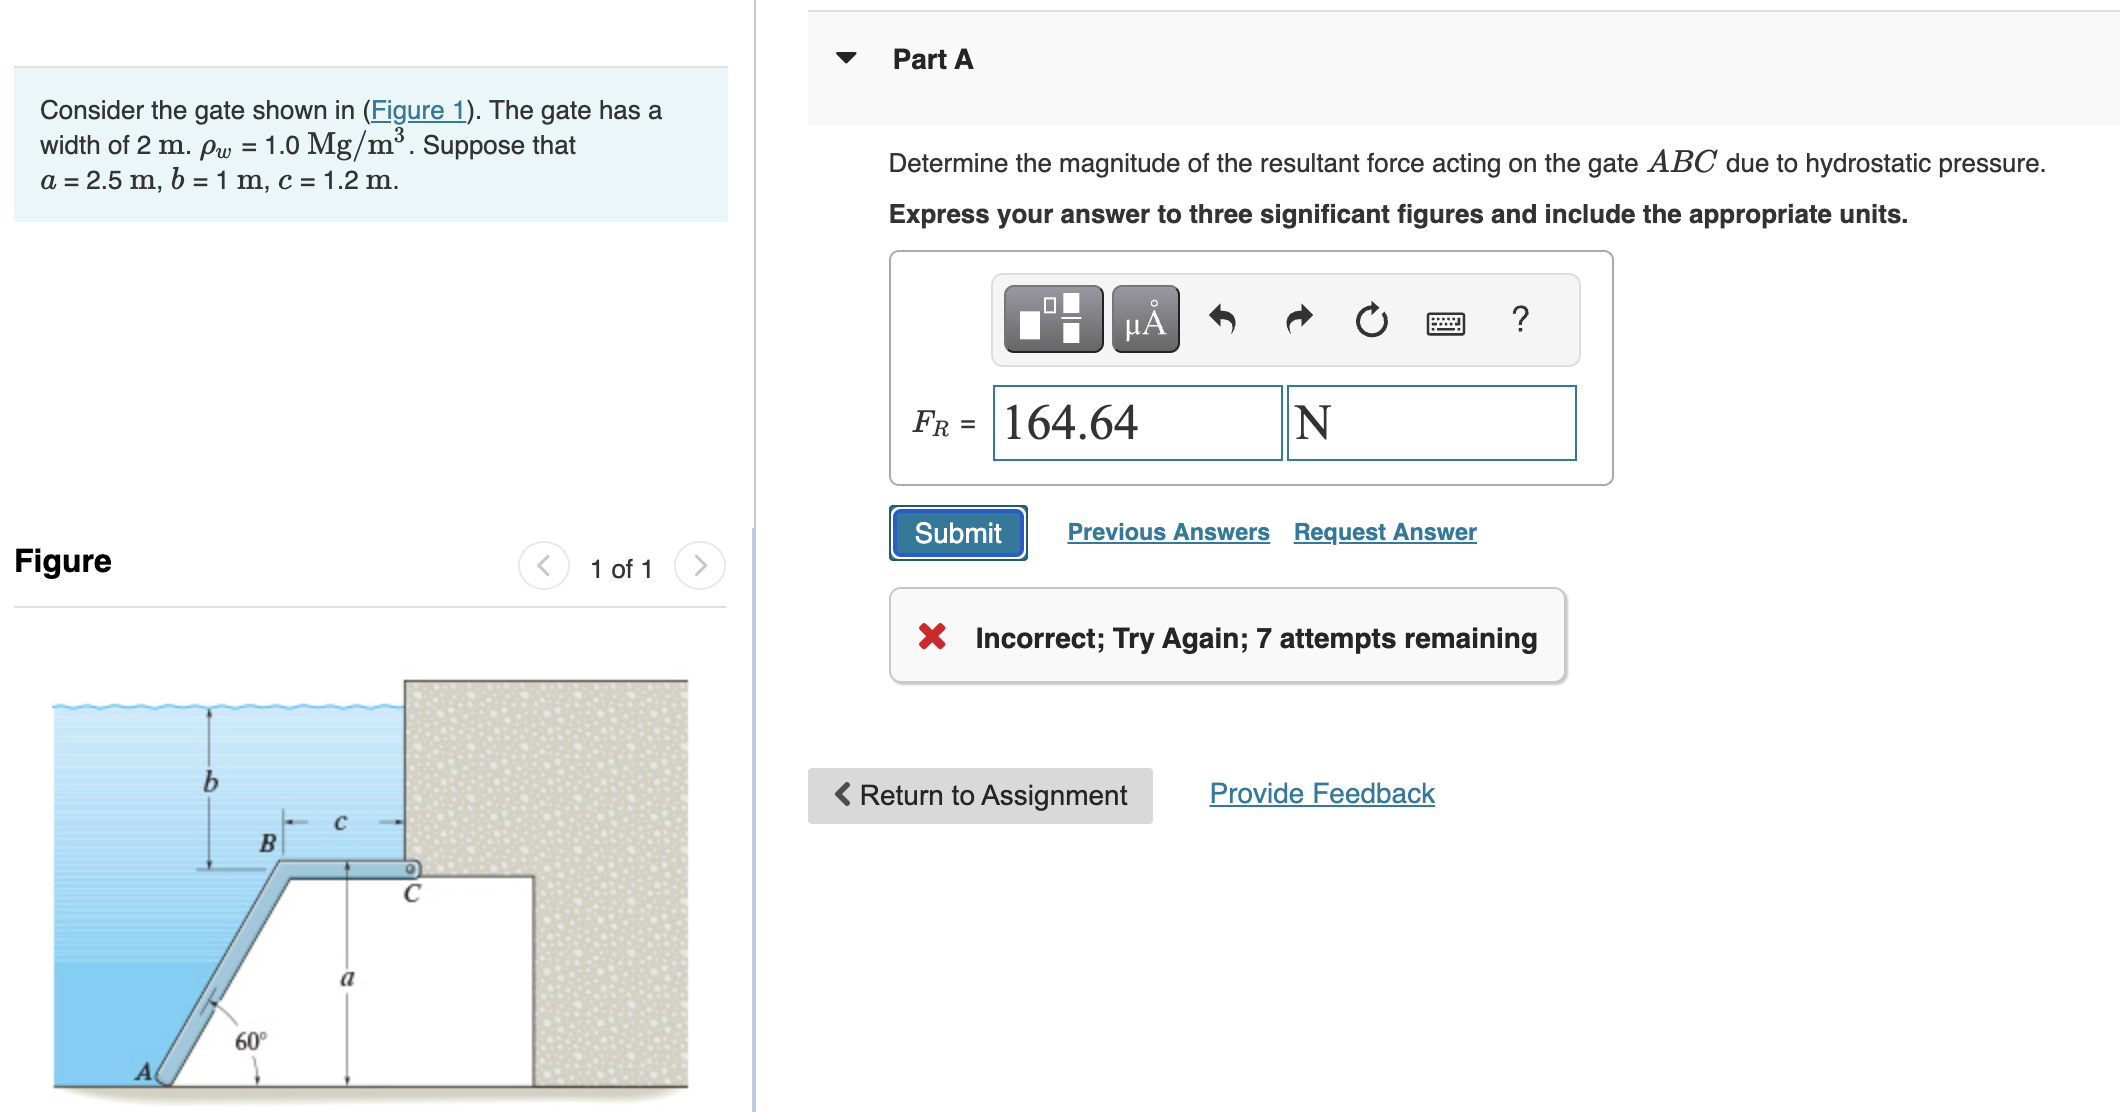Screen dimensions: 2120x1112
Task: Go to the next figure with right chevron
Action: [699, 565]
